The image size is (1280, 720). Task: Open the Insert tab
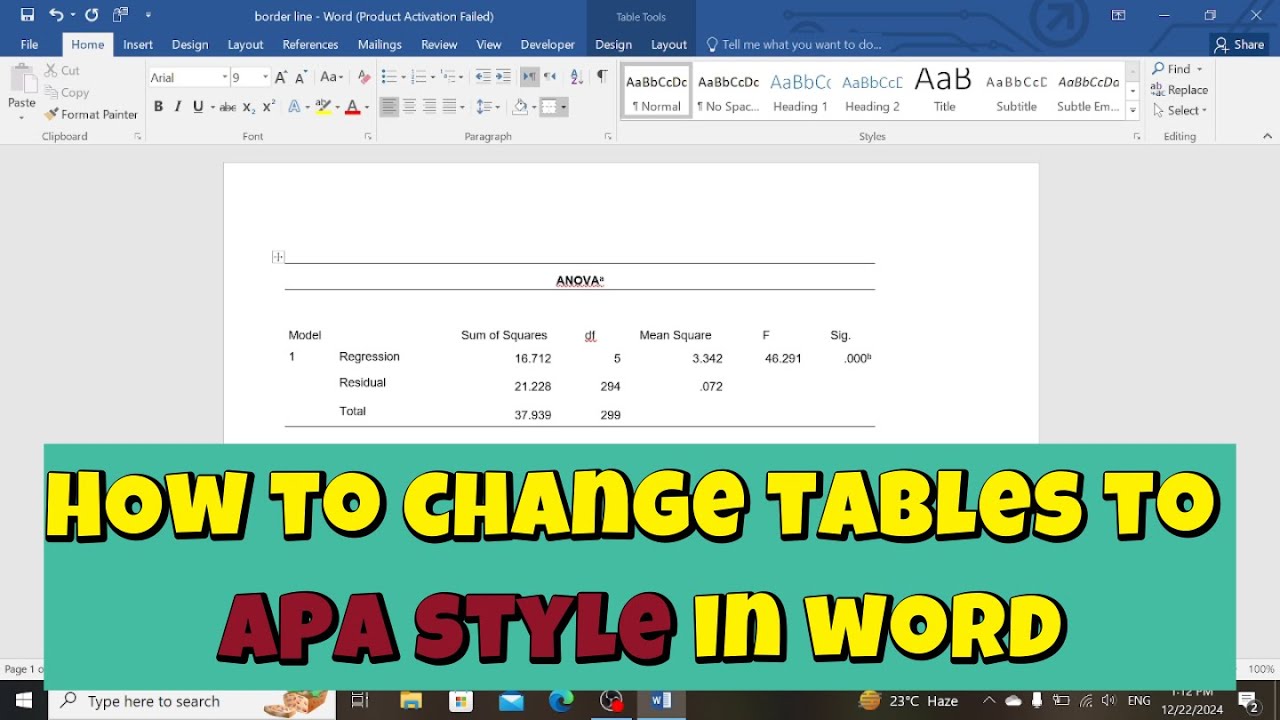tap(138, 45)
